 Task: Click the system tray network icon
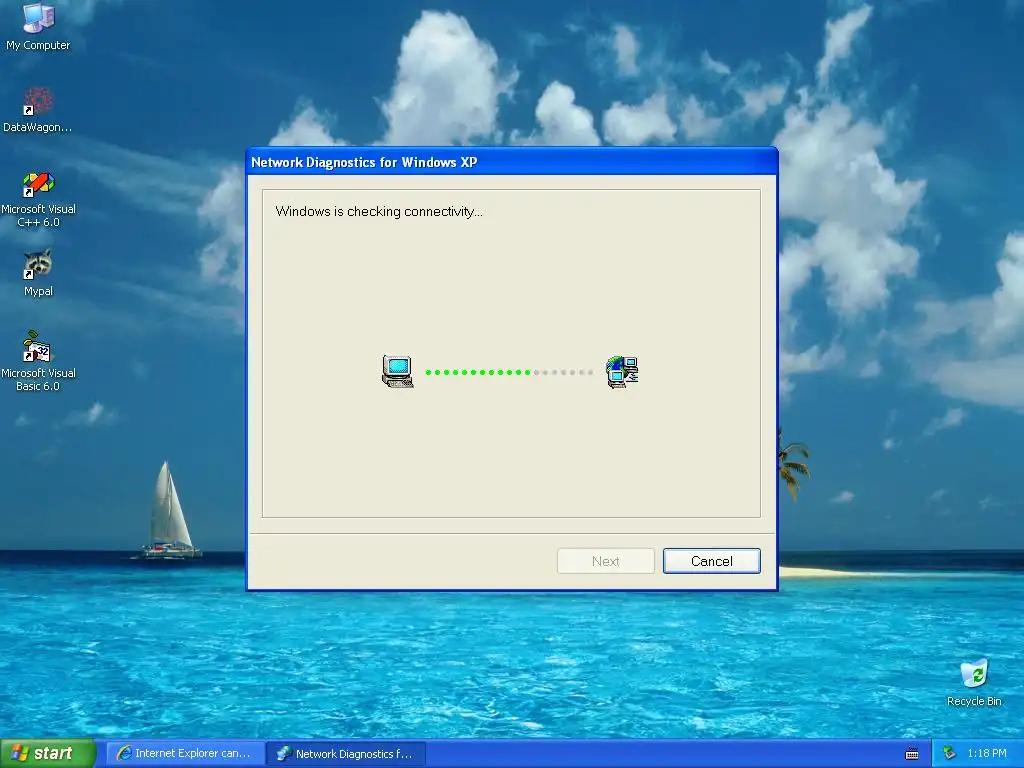[950, 754]
